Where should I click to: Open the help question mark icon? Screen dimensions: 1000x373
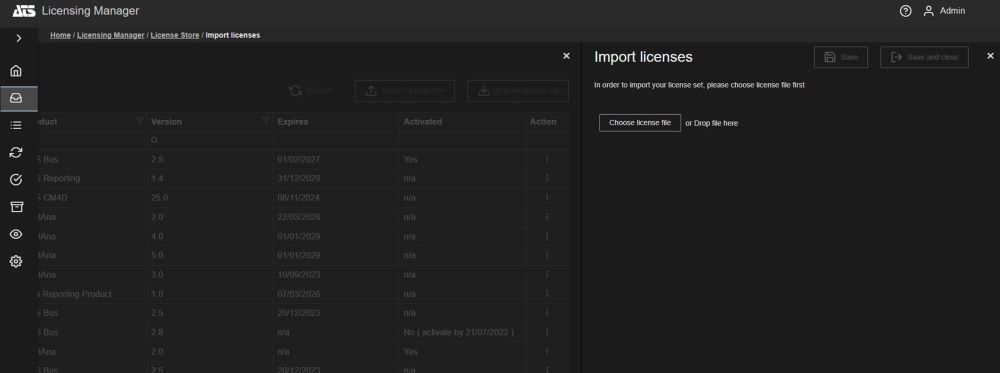pos(906,11)
